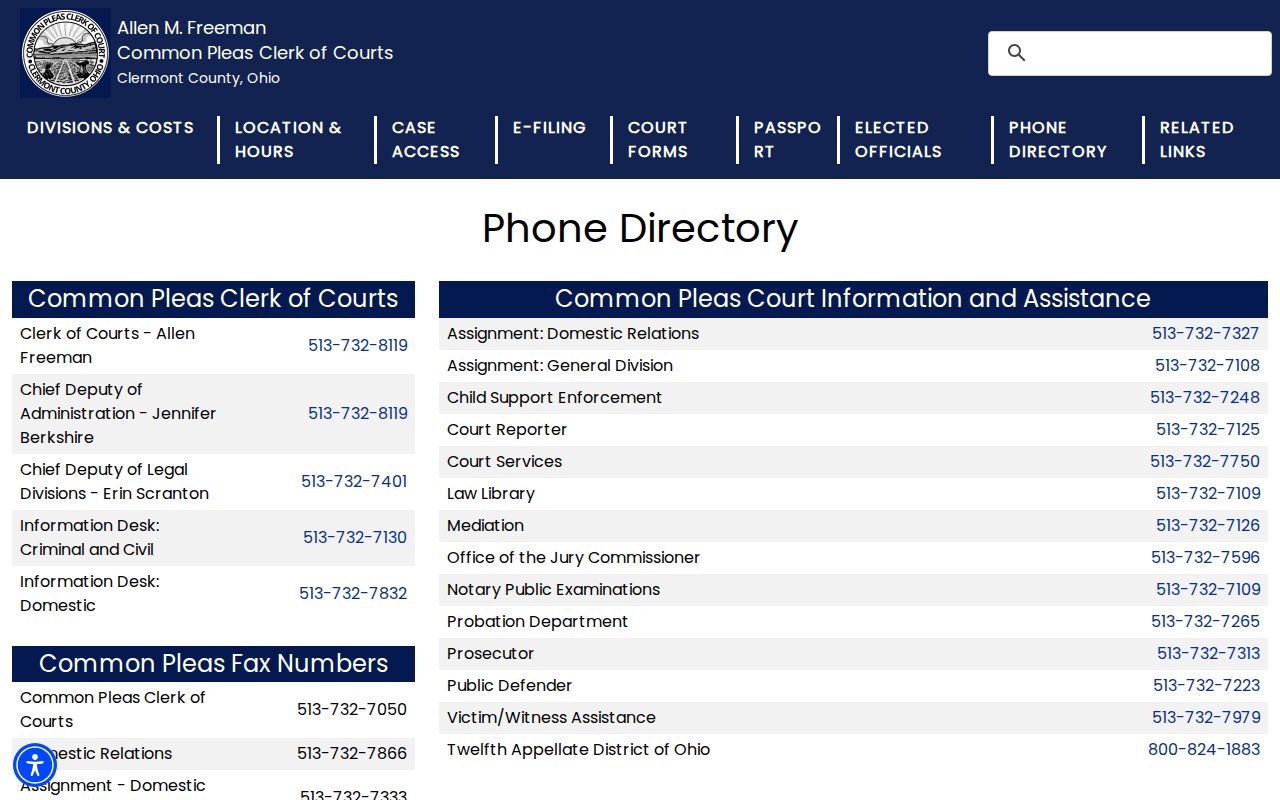Viewport: 1280px width, 800px height.
Task: Go to the Case Access menu item
Action: [426, 140]
